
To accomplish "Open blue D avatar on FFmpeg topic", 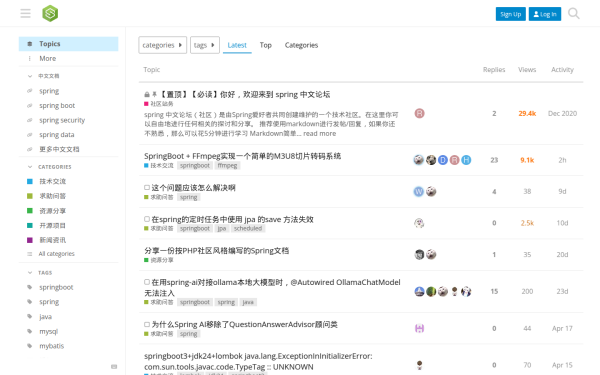I will tap(443, 160).
